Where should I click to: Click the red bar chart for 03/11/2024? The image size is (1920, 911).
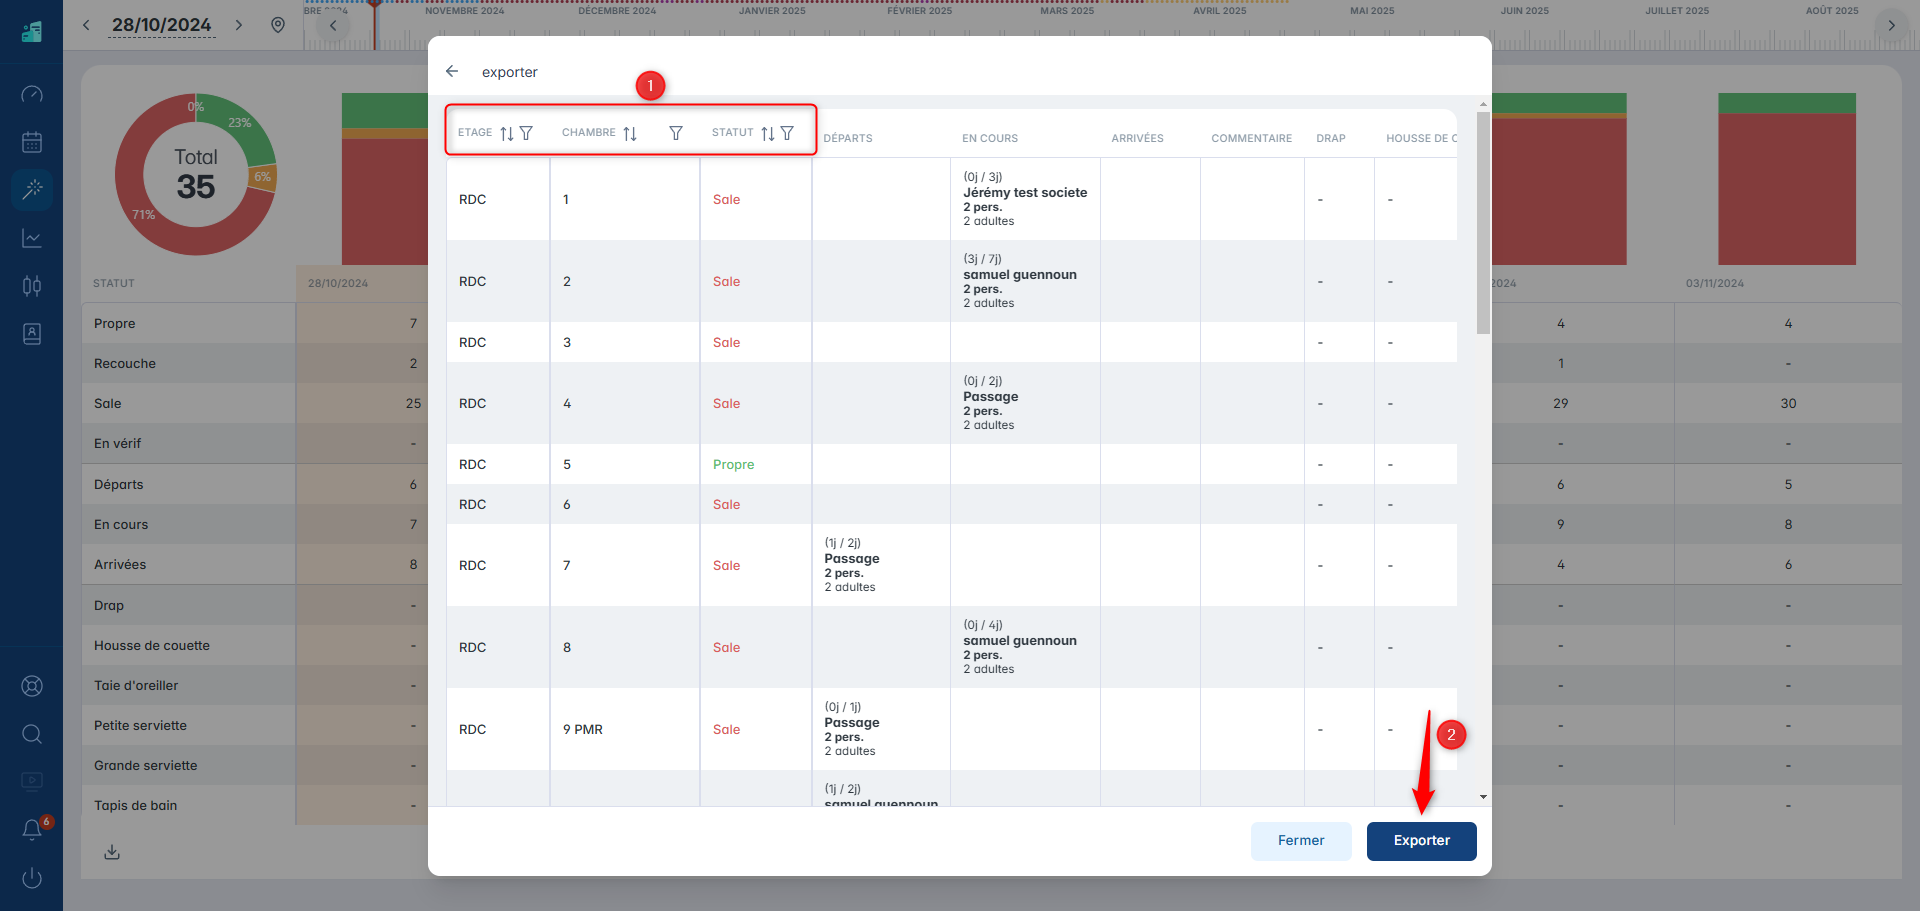(1787, 189)
